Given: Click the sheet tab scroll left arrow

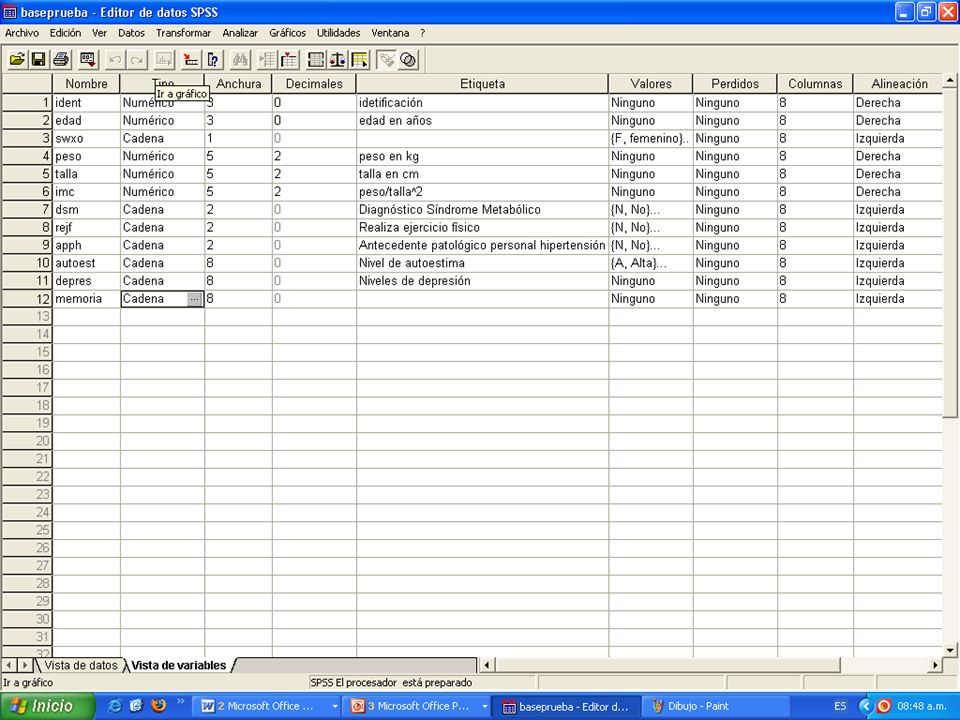Looking at the screenshot, I should click(x=10, y=665).
